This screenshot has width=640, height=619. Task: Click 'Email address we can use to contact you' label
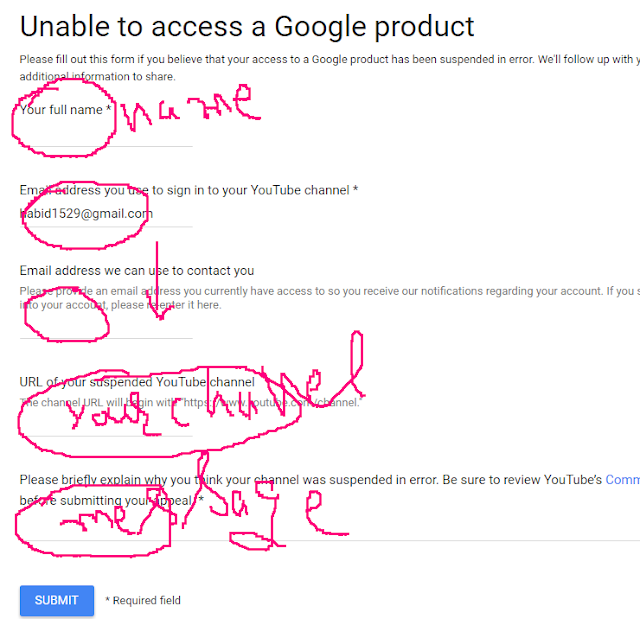[137, 270]
